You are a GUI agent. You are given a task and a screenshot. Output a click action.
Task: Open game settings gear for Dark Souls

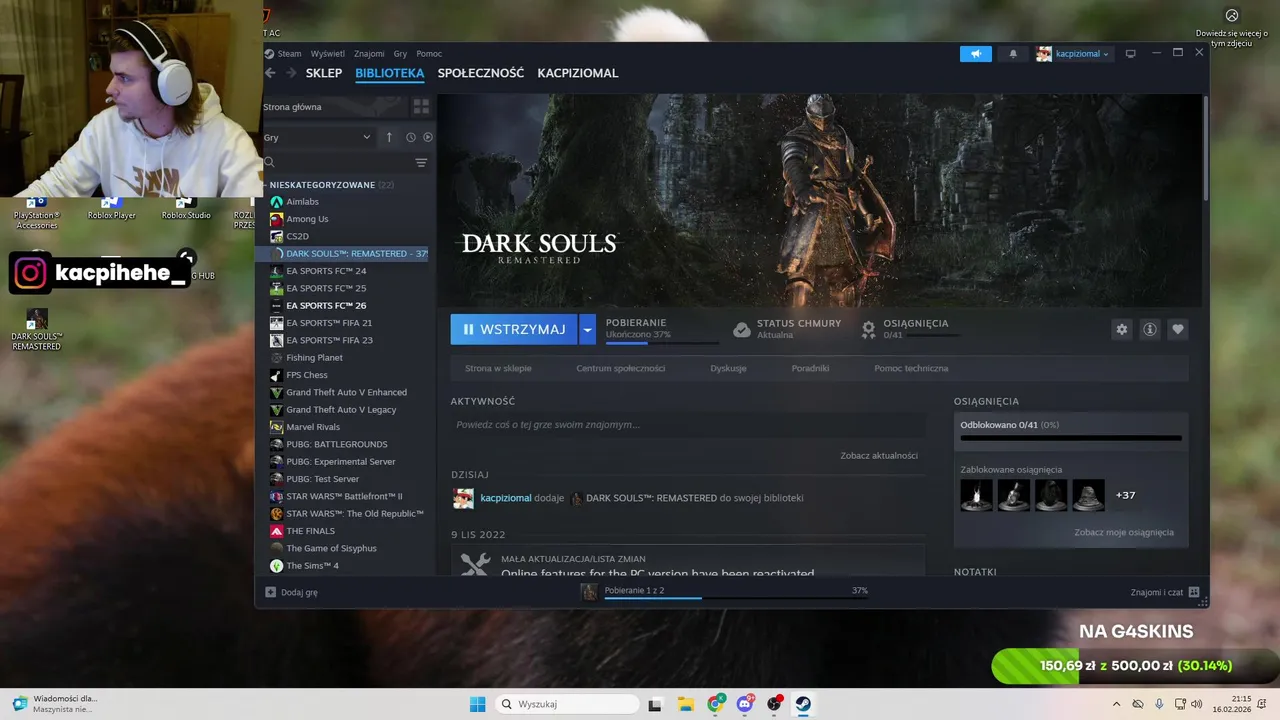(1122, 329)
